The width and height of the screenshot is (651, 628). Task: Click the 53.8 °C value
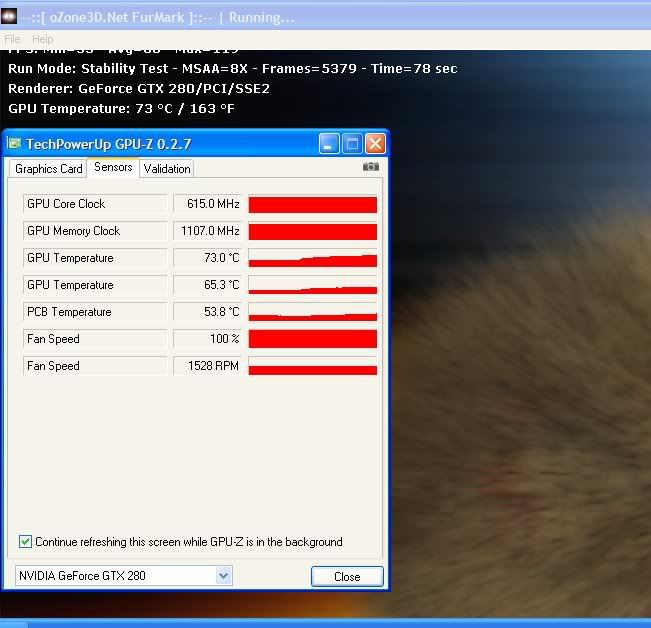pyautogui.click(x=208, y=312)
